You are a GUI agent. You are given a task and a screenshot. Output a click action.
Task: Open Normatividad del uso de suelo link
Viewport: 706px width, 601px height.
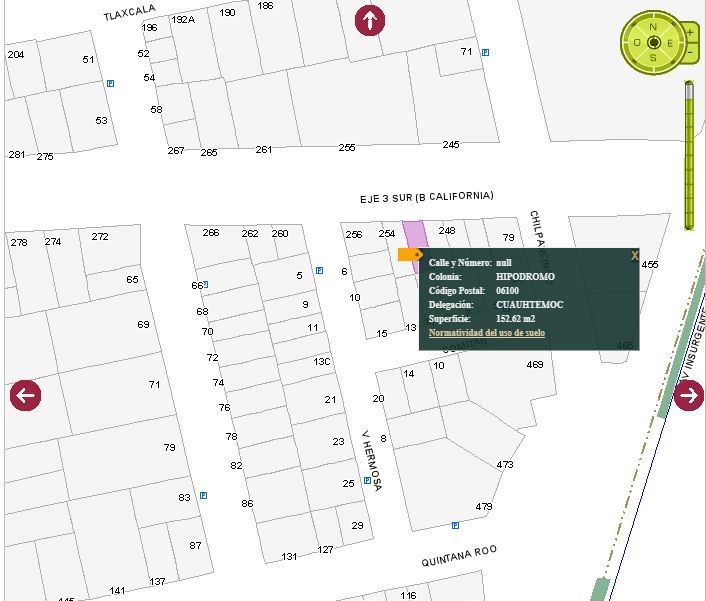coord(487,333)
